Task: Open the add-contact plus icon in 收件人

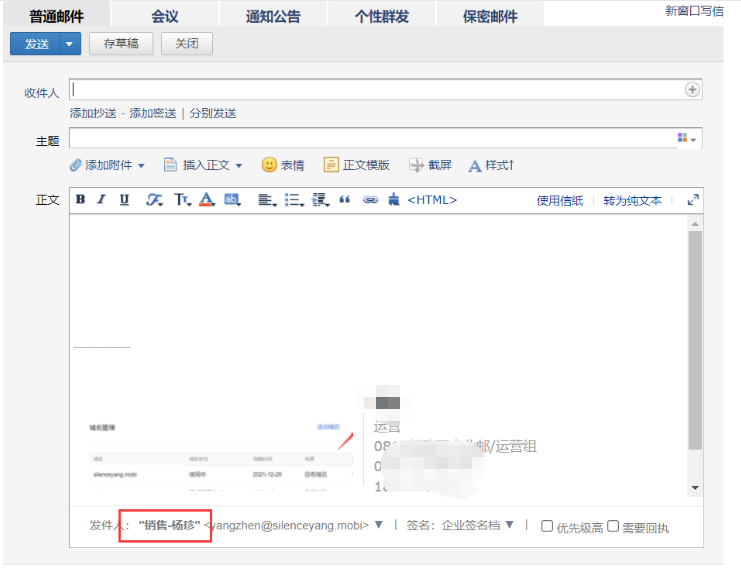Action: pyautogui.click(x=692, y=90)
